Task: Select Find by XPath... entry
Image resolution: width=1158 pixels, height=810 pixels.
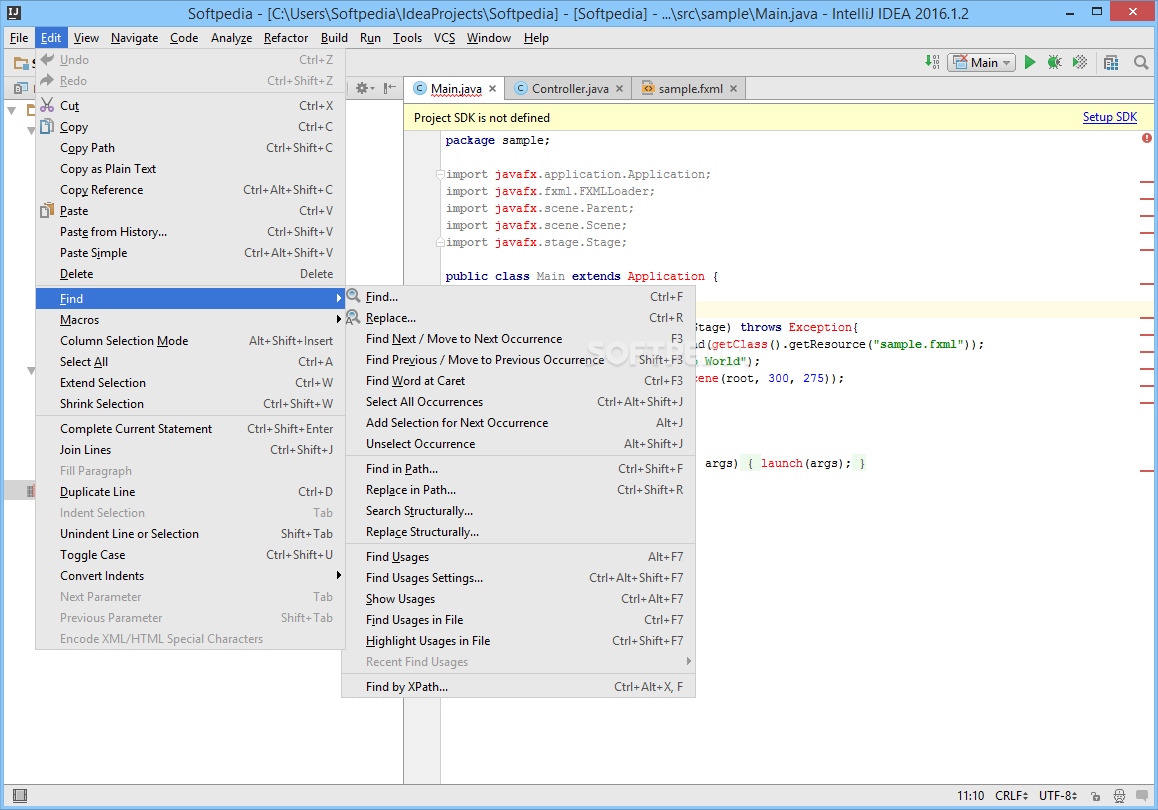Action: coord(518,687)
